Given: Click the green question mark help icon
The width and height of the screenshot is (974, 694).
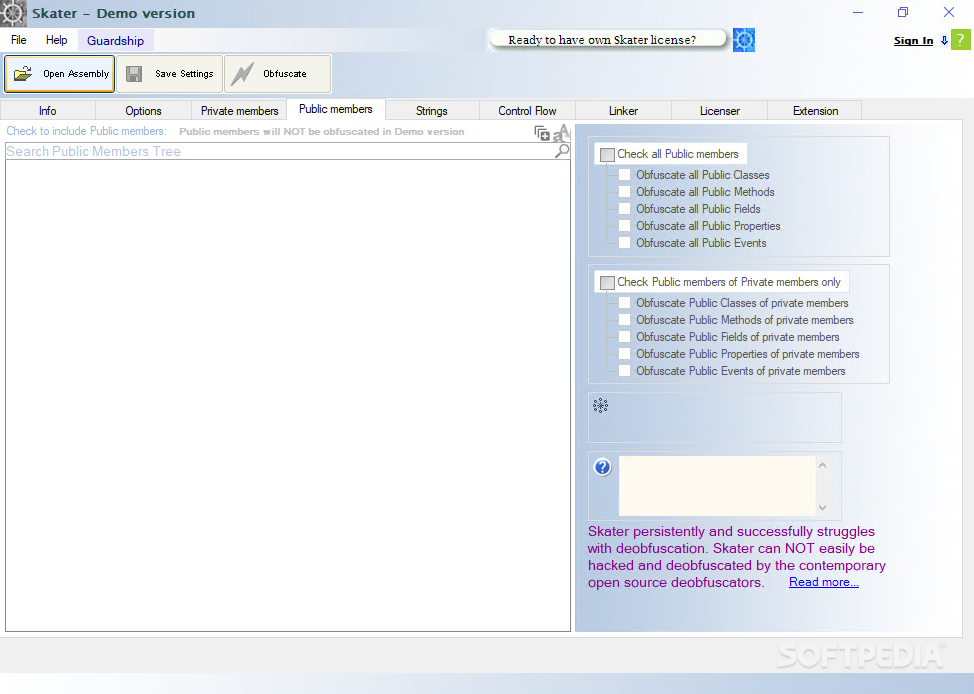Looking at the screenshot, I should tap(961, 40).
